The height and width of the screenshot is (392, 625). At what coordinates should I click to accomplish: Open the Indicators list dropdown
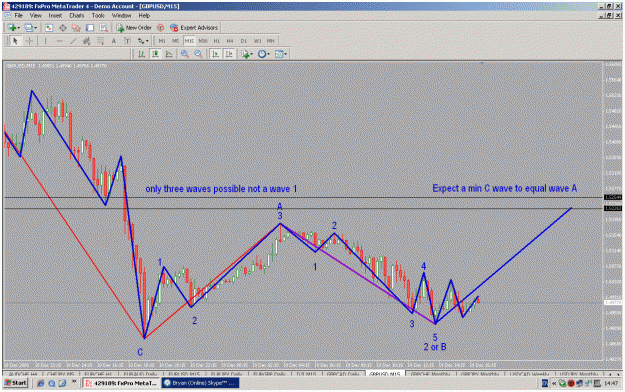(x=246, y=54)
